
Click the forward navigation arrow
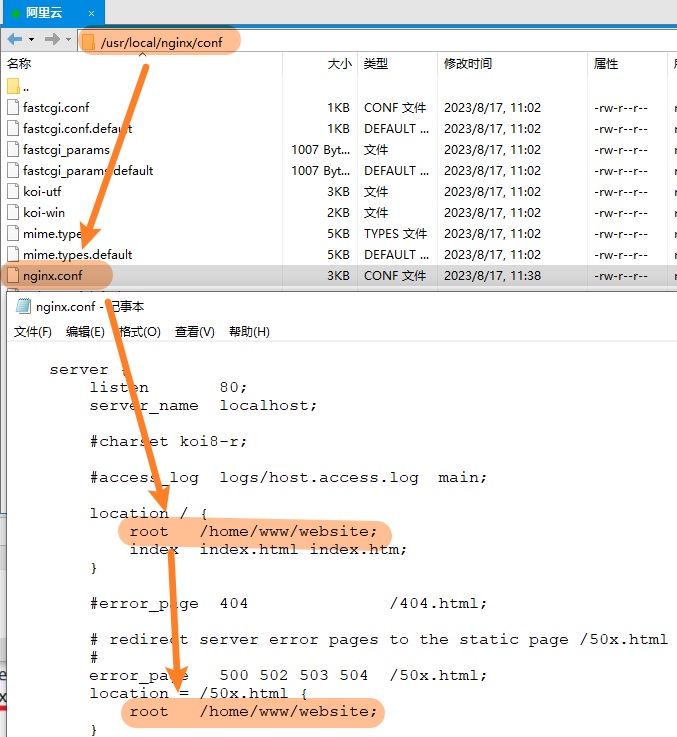[52, 39]
